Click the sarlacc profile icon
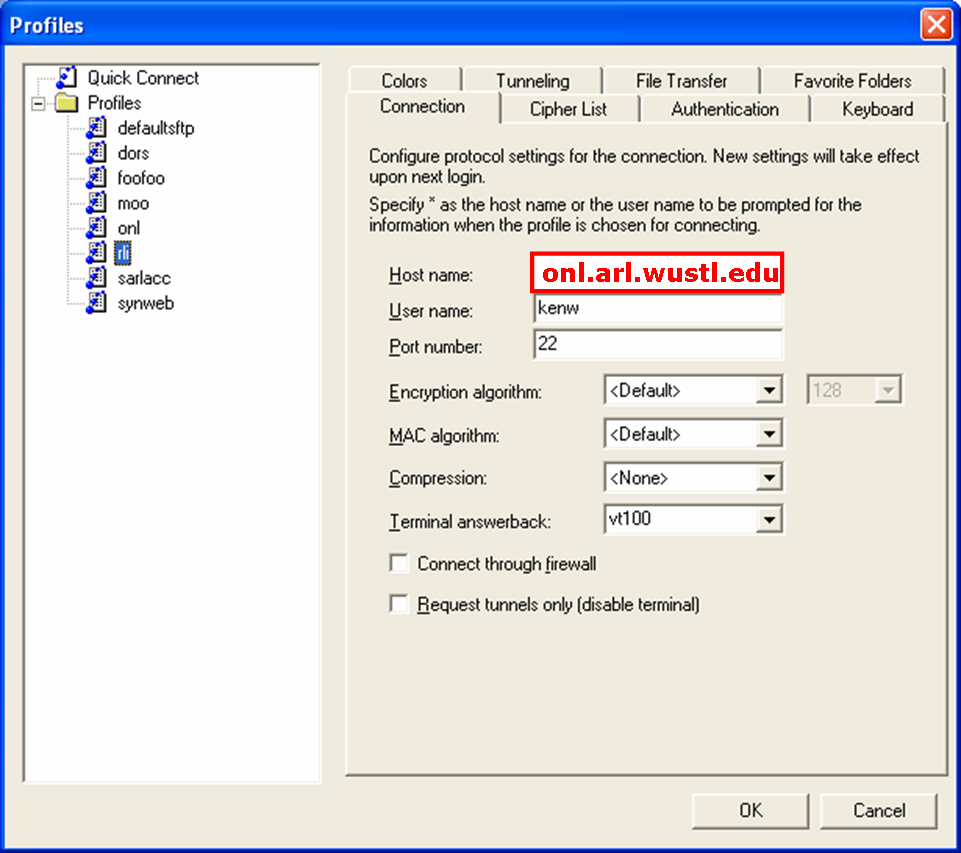 point(96,278)
